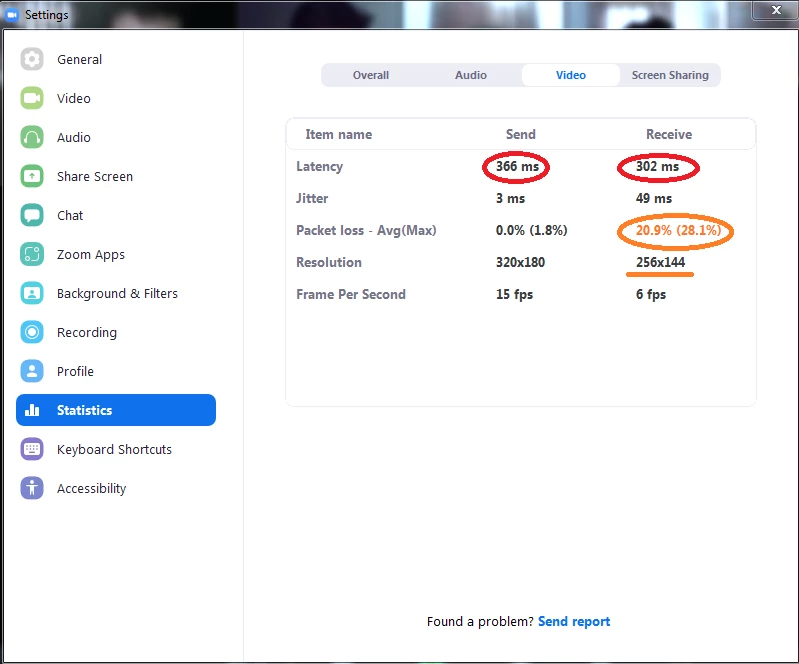Click the 320x180 send resolution value
This screenshot has width=799, height=664.
520,262
